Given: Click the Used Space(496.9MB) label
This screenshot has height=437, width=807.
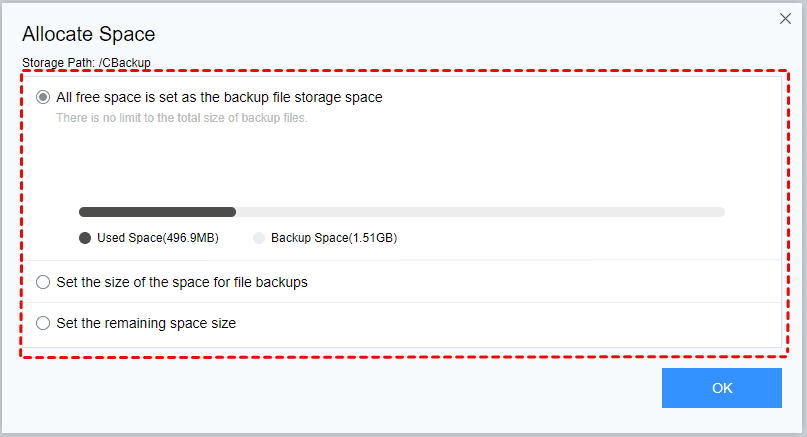Looking at the screenshot, I should [158, 238].
